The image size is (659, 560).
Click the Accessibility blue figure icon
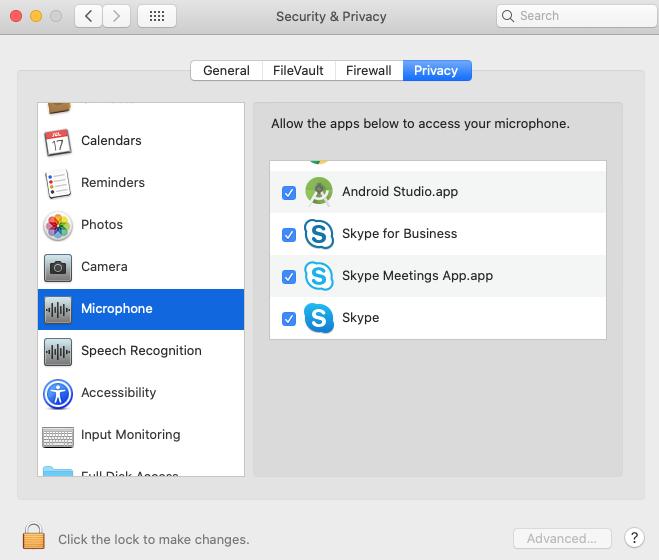tap(58, 394)
